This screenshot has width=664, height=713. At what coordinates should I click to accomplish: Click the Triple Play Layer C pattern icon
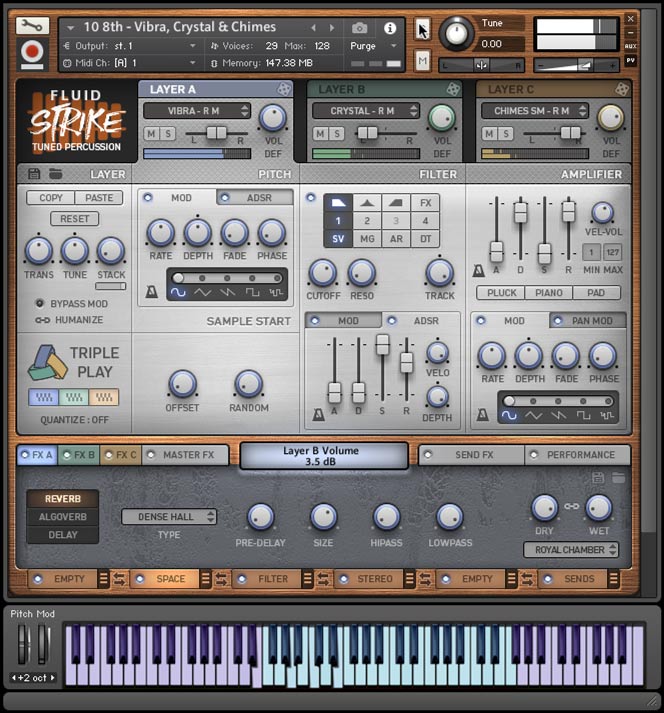point(104,397)
